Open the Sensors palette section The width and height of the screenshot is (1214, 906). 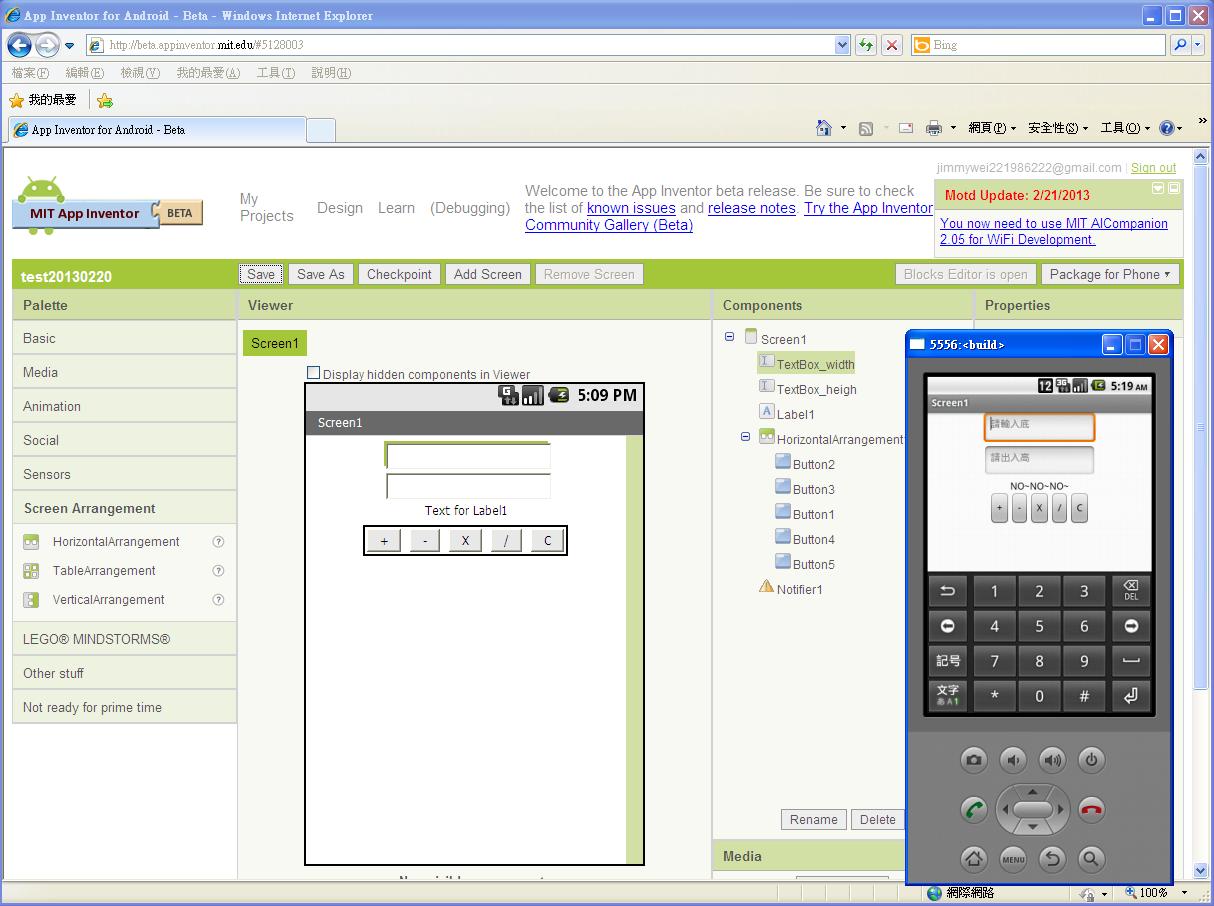[x=124, y=474]
